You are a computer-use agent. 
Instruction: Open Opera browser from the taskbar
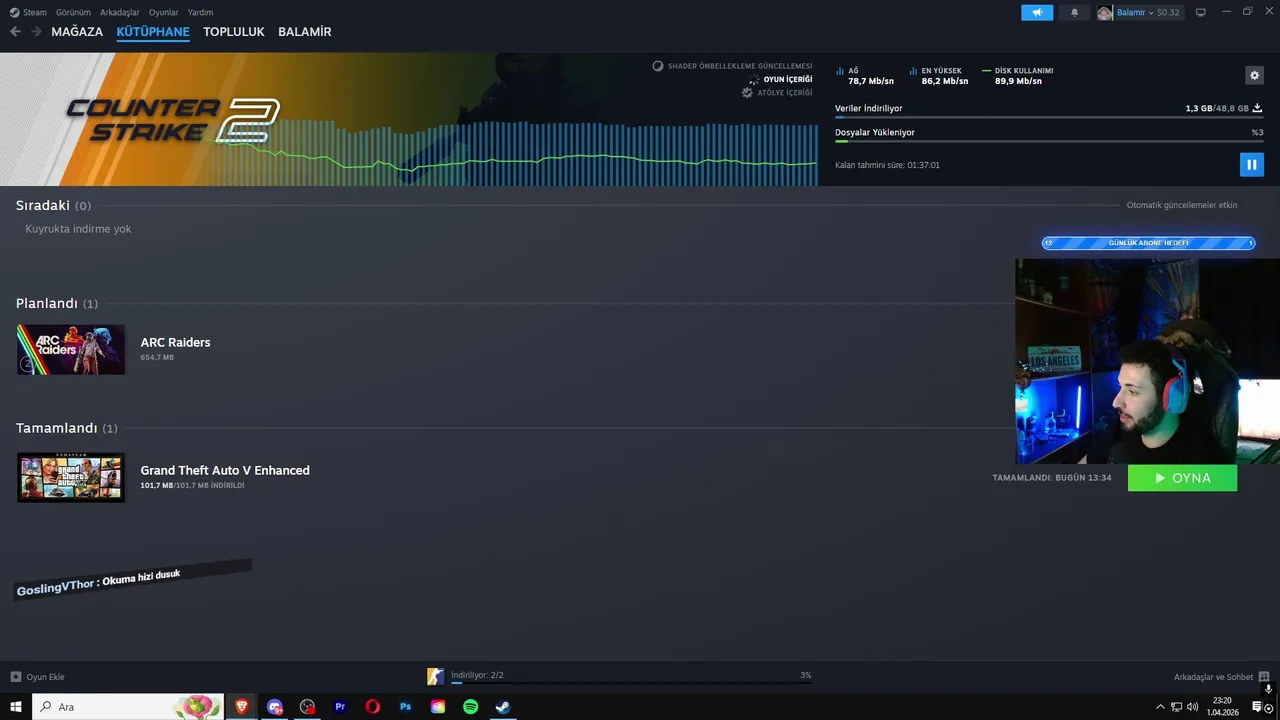pyautogui.click(x=372, y=707)
